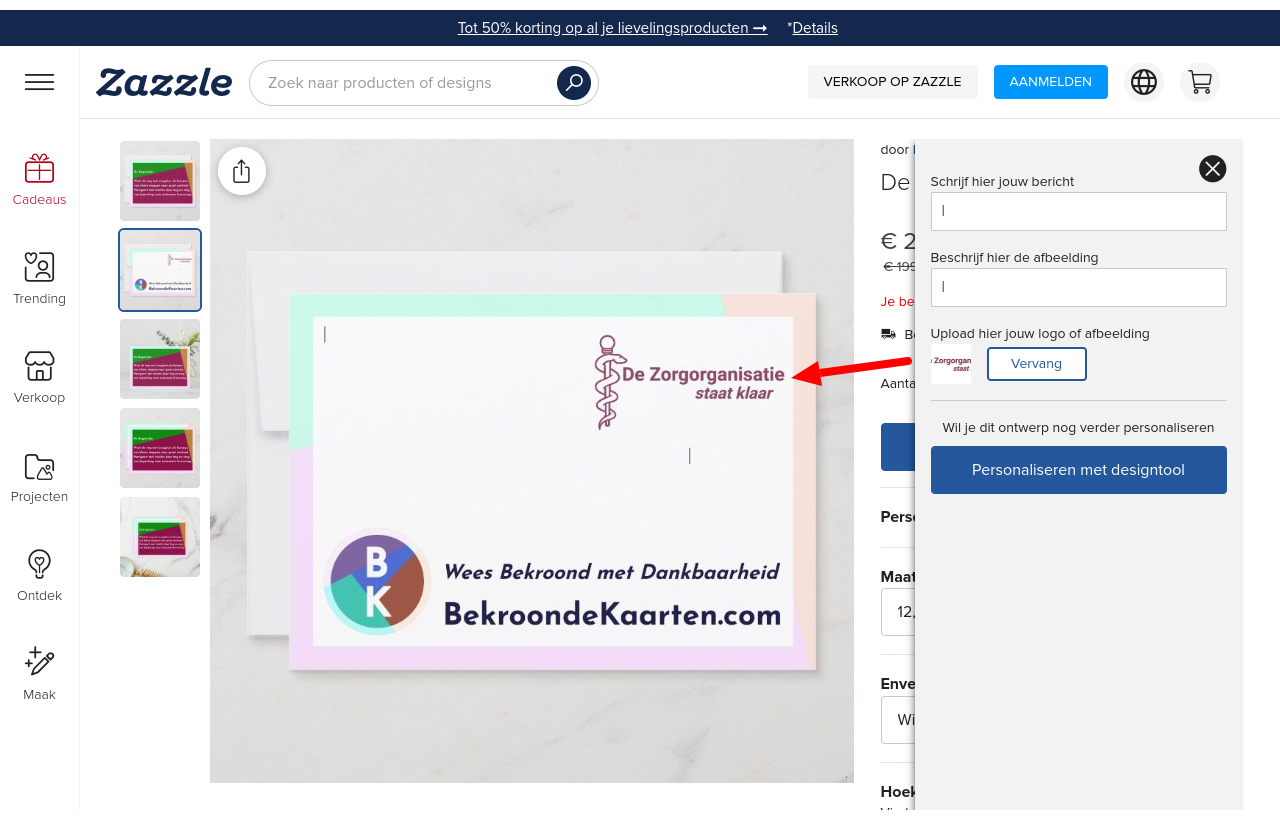This screenshot has height=820, width=1280.
Task: Click the search magnifier icon
Action: [573, 83]
